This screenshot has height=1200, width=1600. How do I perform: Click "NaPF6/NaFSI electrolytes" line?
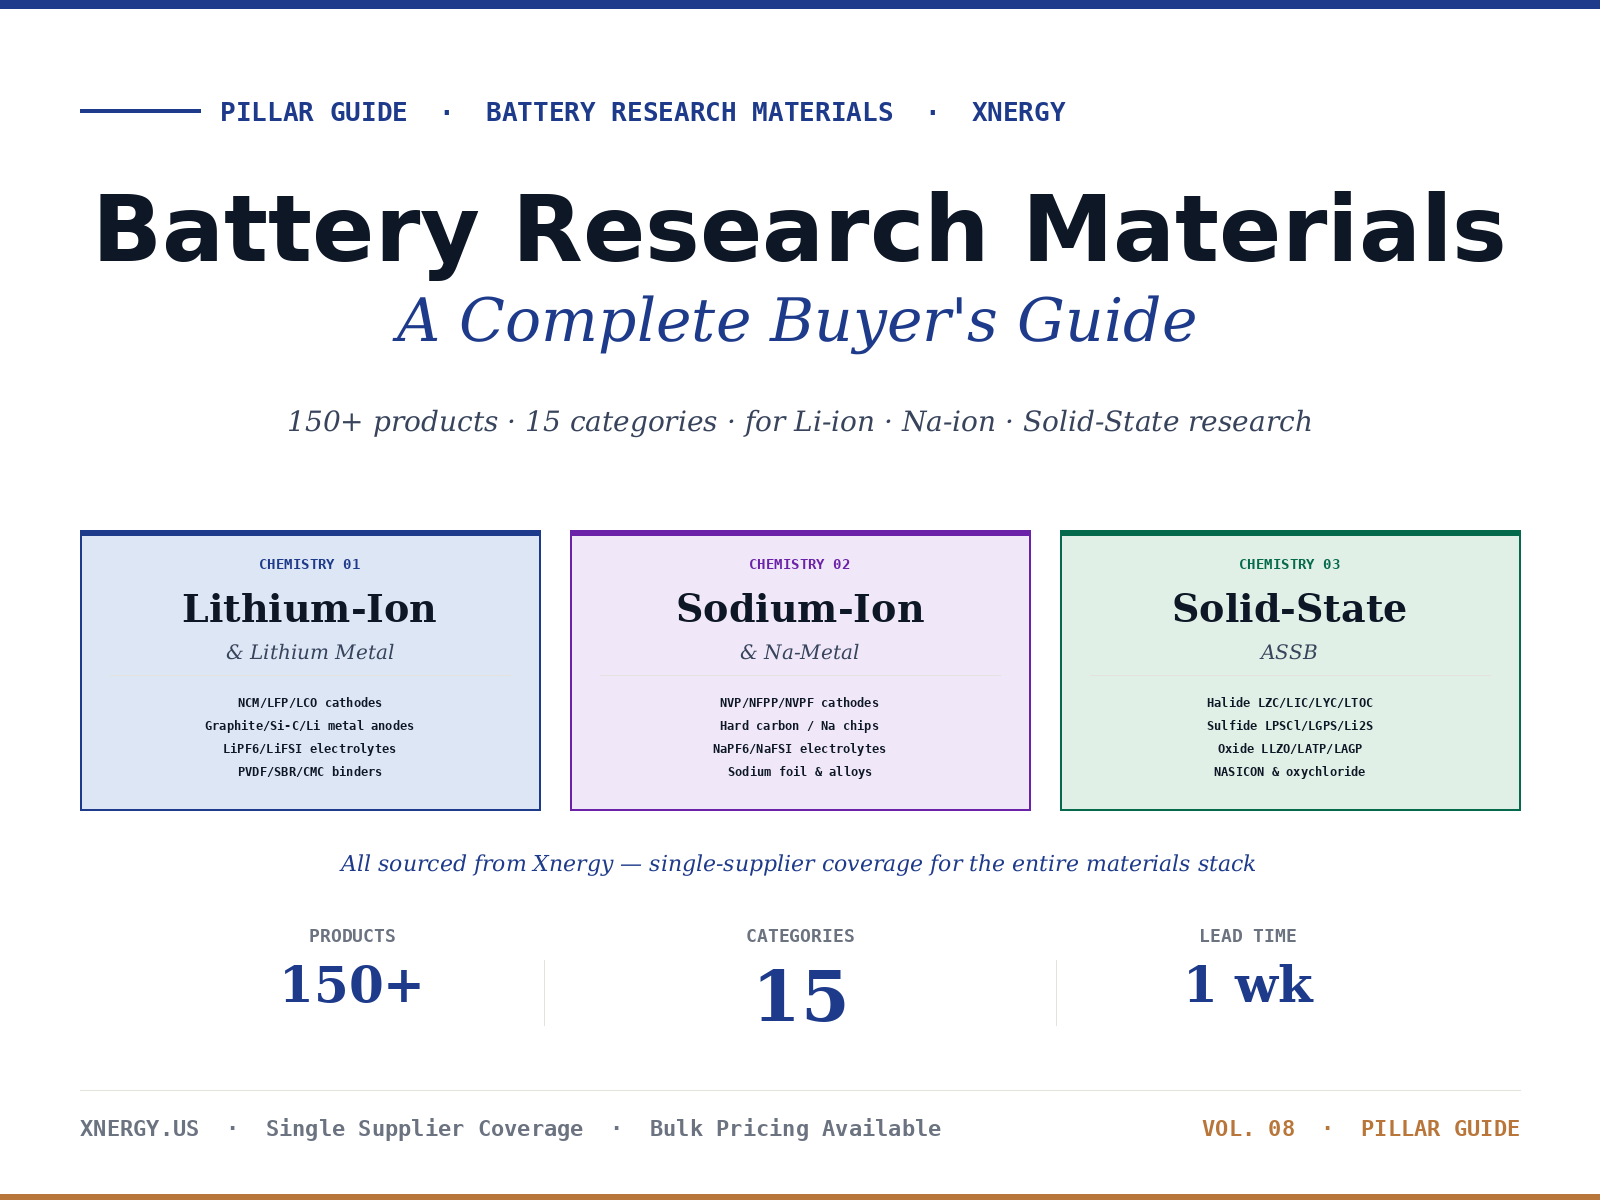800,749
